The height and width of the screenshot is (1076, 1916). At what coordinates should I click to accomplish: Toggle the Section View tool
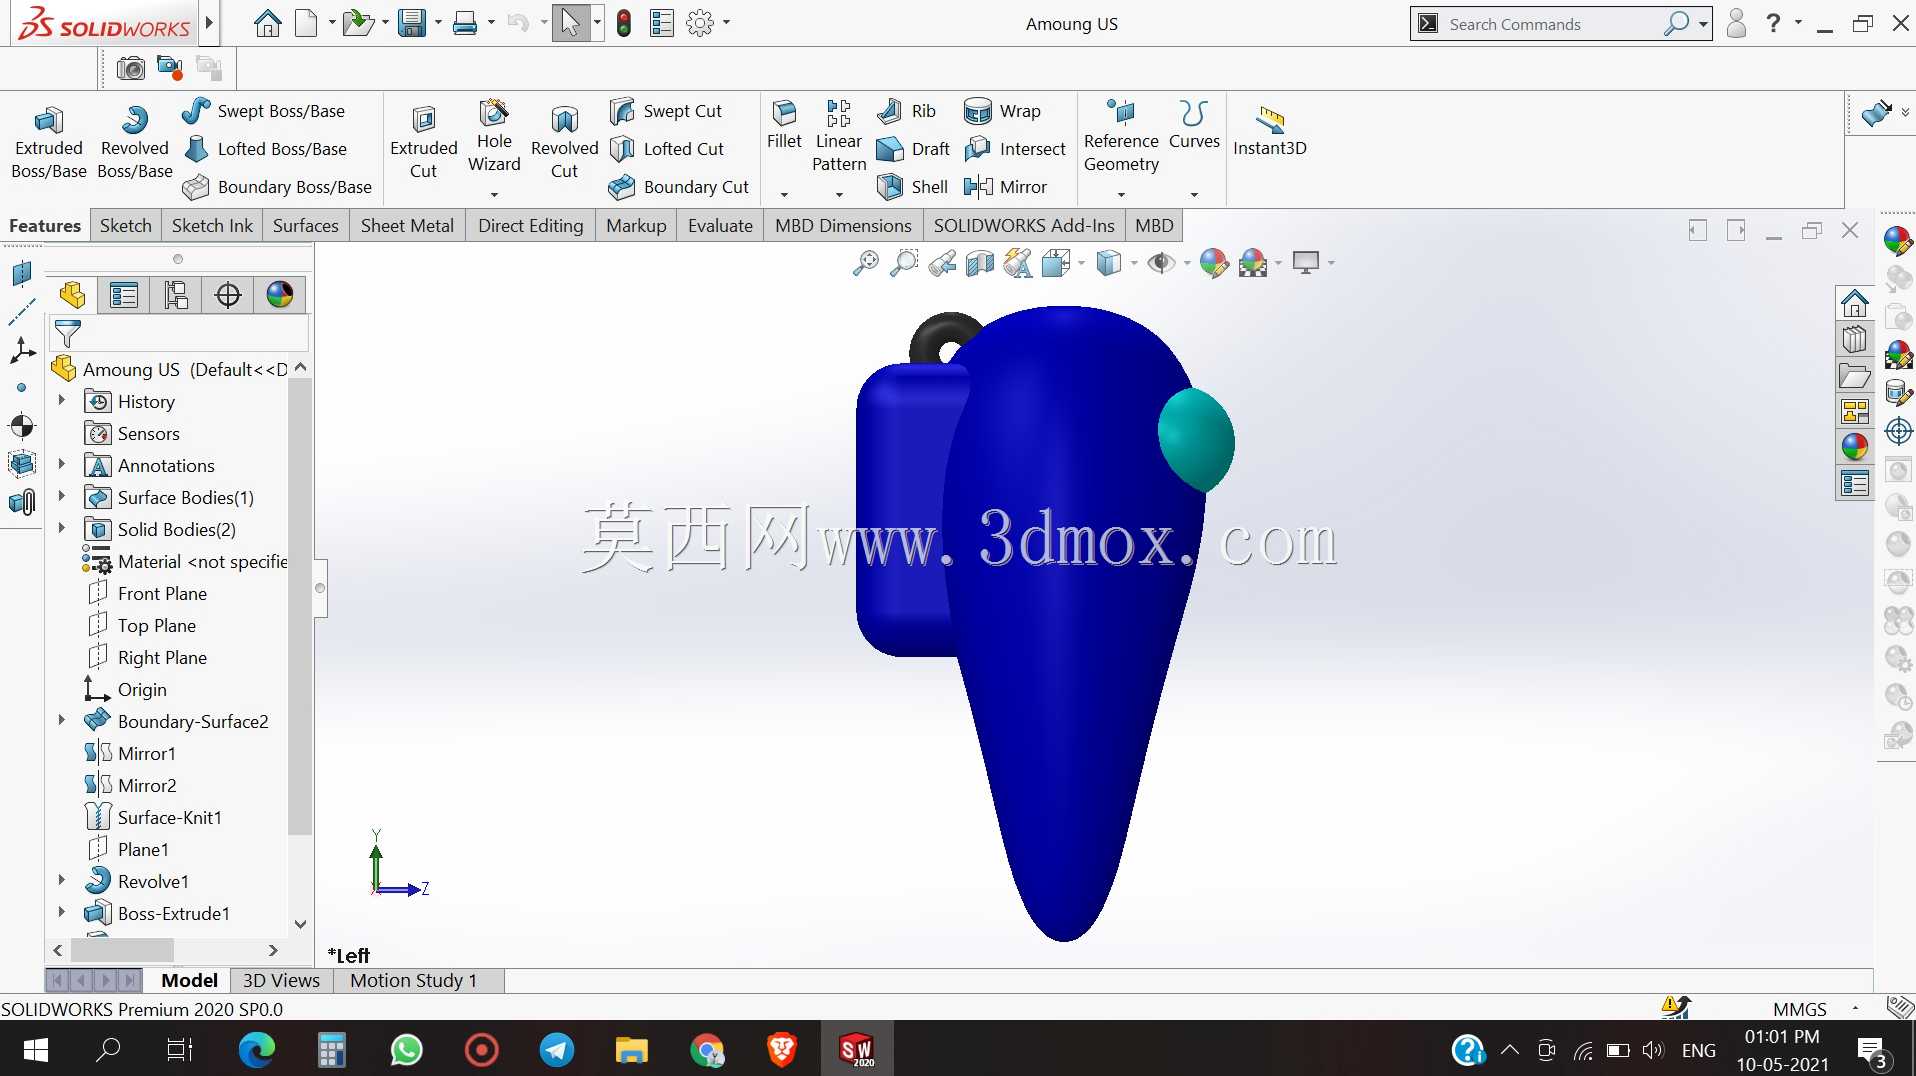[x=980, y=263]
